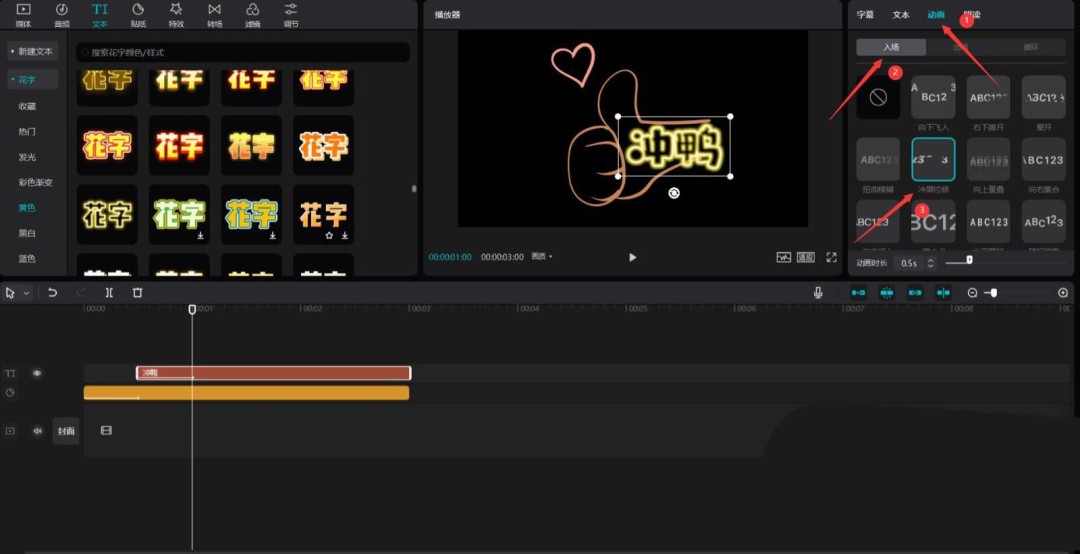
Task: Open the 媒体 media panel
Action: [23, 14]
